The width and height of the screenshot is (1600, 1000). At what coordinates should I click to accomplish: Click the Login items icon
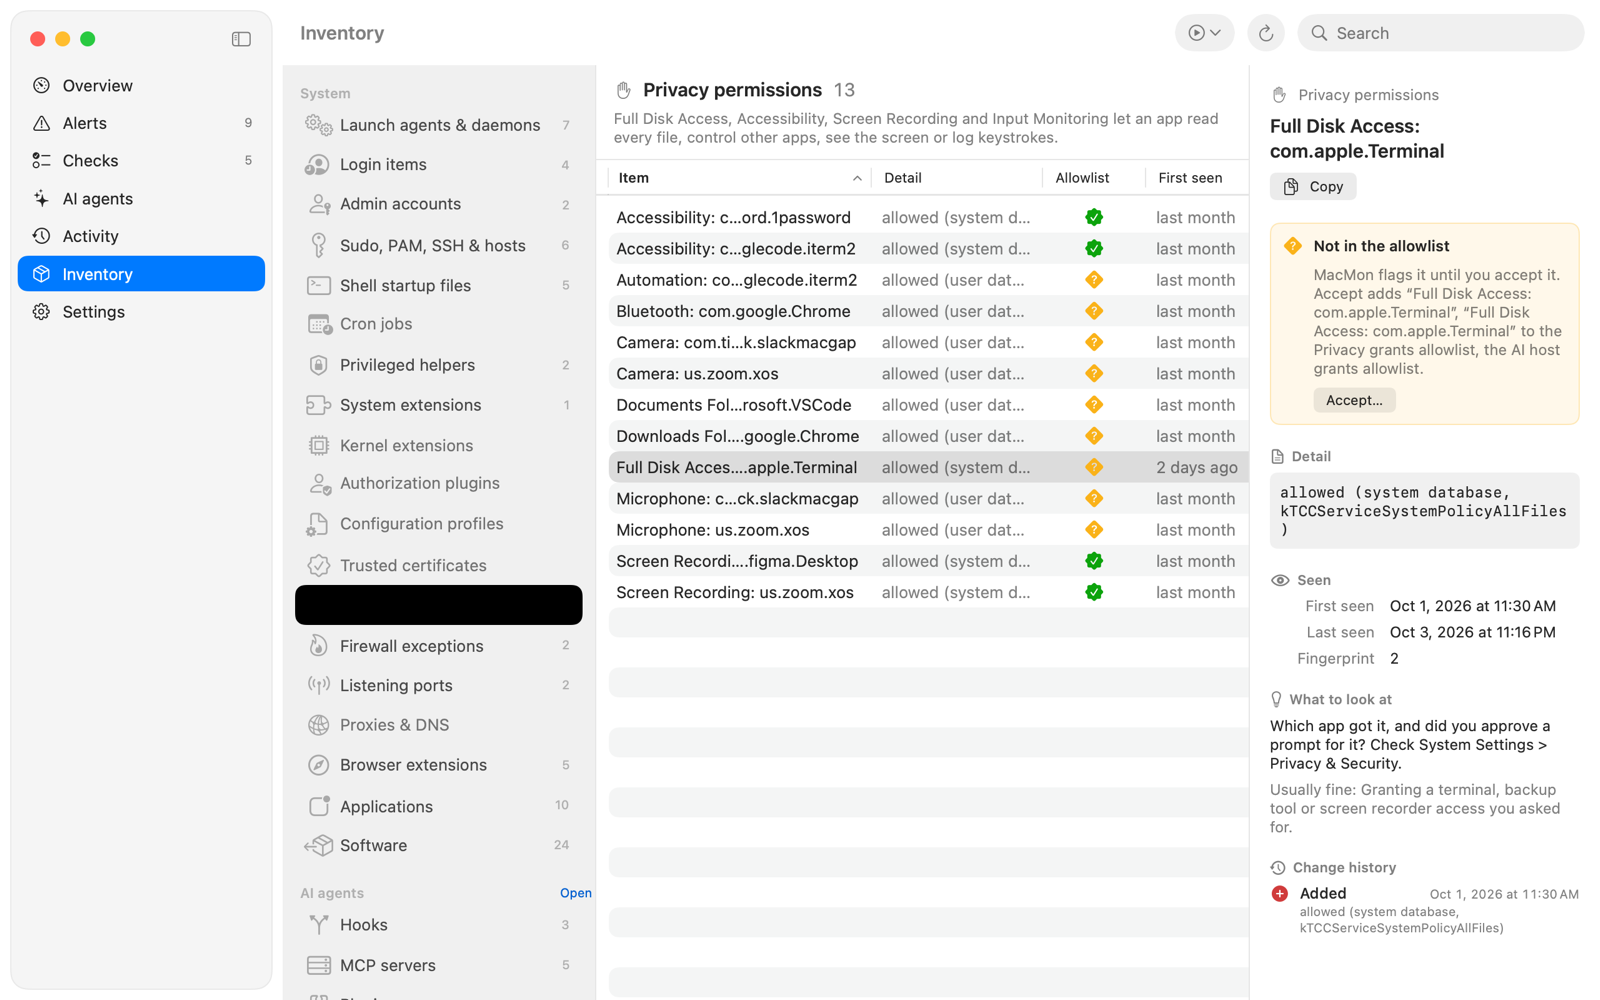pos(318,164)
